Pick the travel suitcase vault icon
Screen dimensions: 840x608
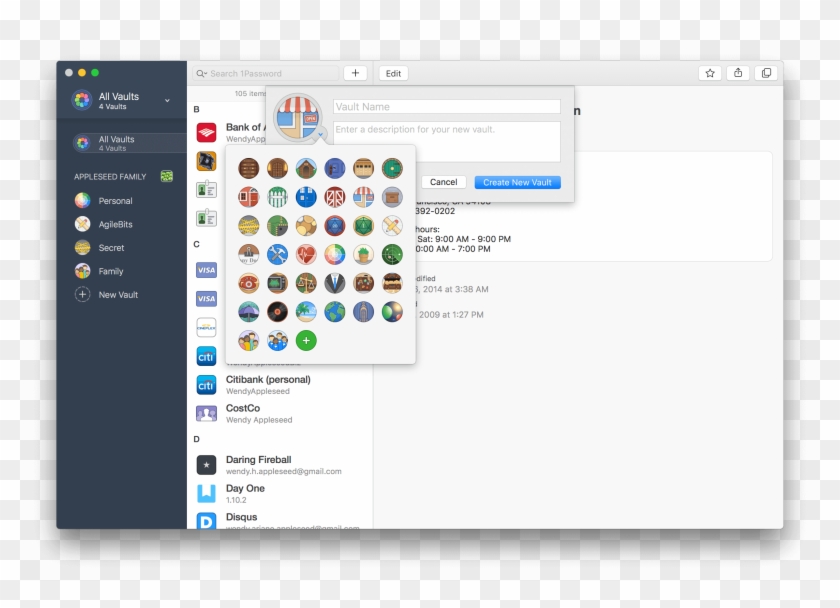pyautogui.click(x=363, y=283)
